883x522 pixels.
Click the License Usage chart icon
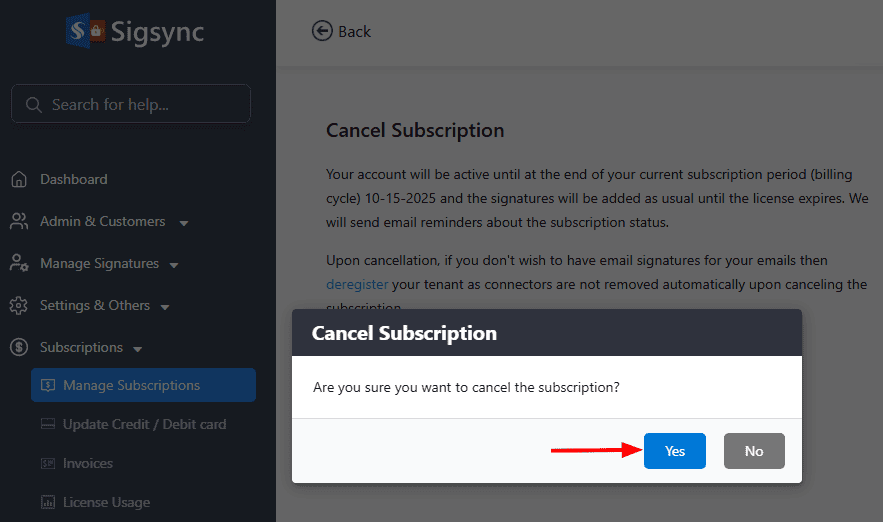[47, 502]
